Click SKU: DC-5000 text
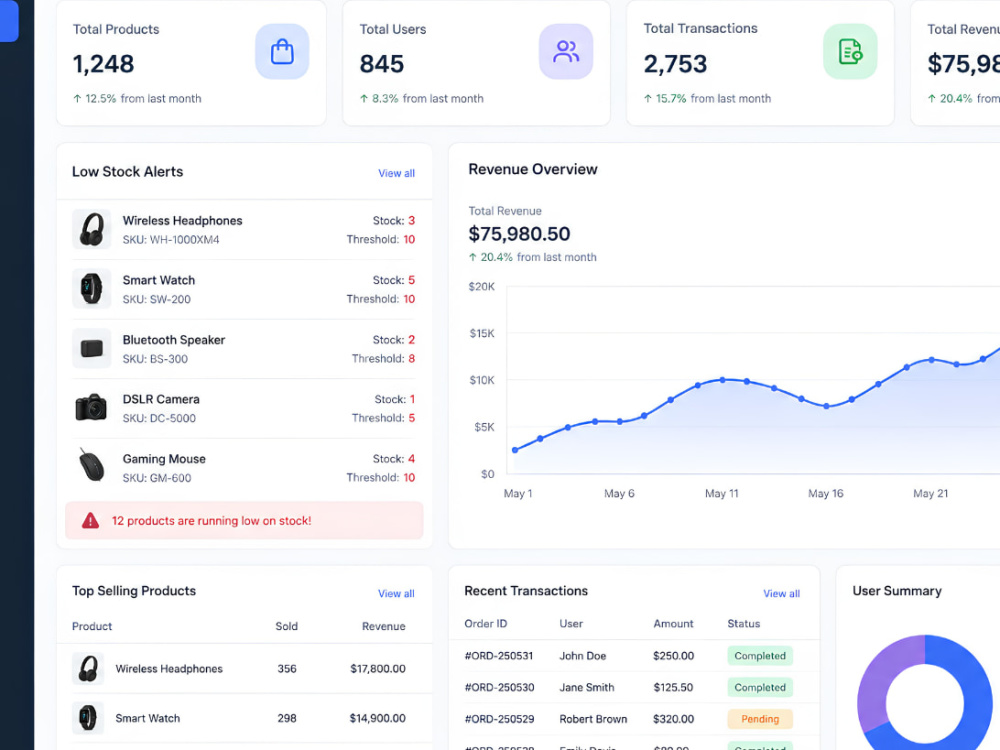1000x750 pixels. click(159, 418)
